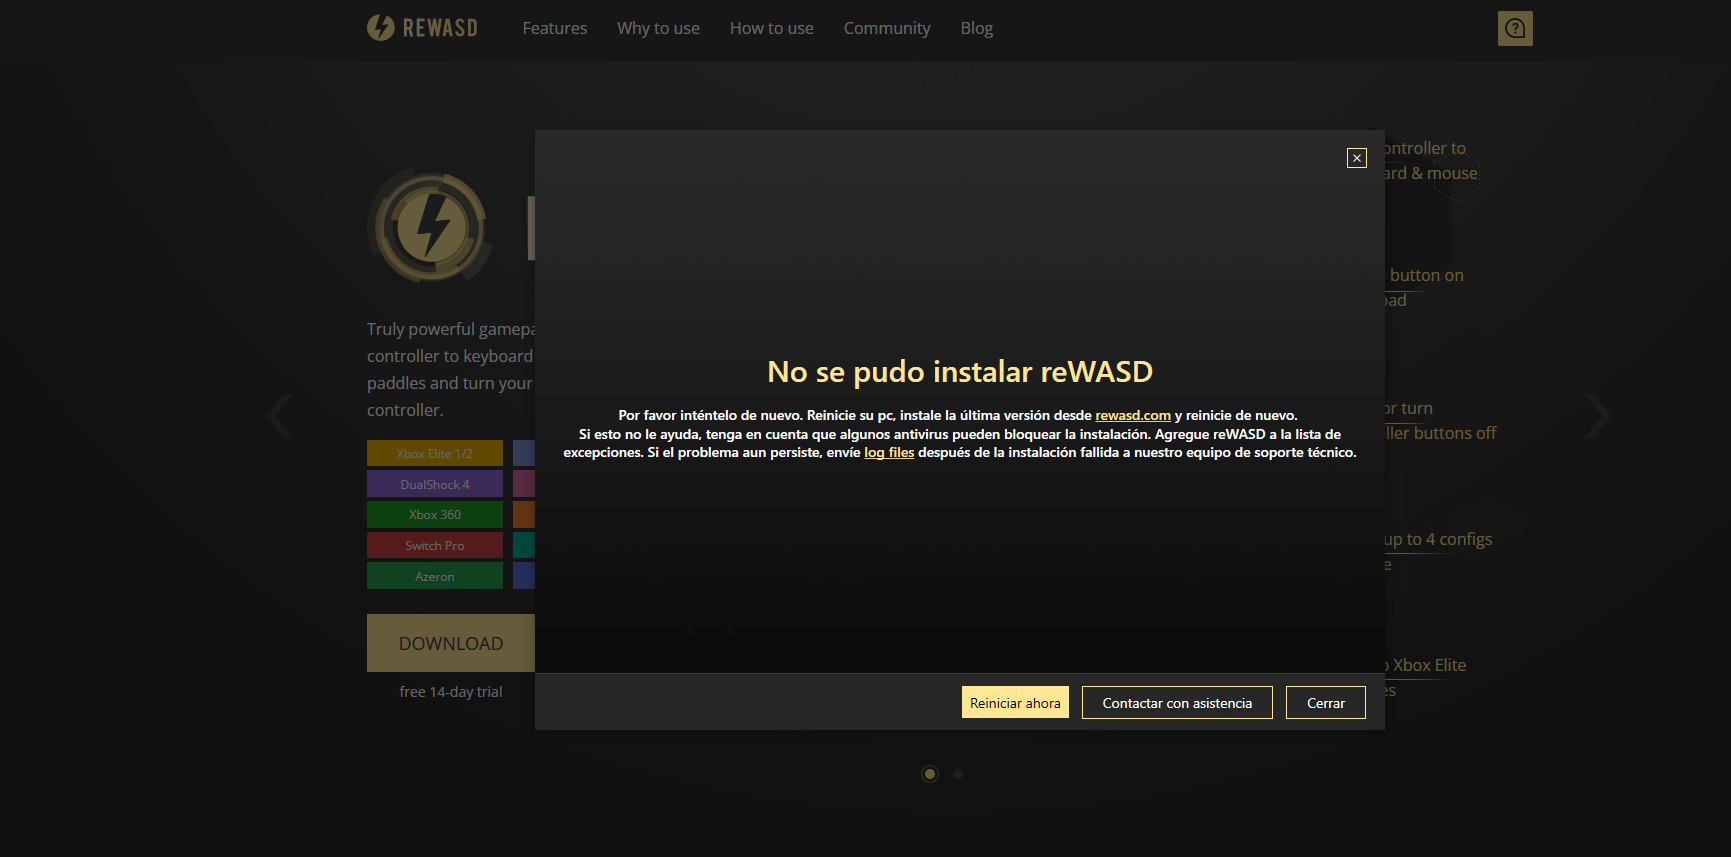This screenshot has height=857, width=1731.
Task: Open the log files link
Action: [x=889, y=453]
